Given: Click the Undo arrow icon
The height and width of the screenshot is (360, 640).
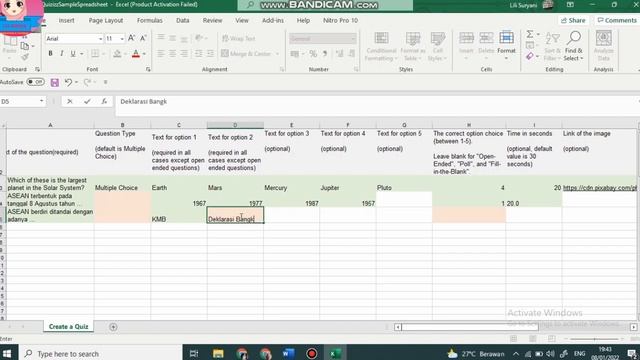Looking at the screenshot, I should (x=68, y=82).
